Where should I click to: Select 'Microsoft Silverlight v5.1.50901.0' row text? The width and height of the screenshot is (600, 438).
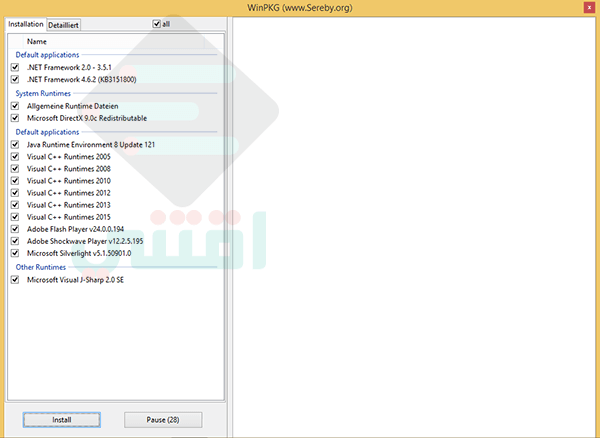point(79,253)
